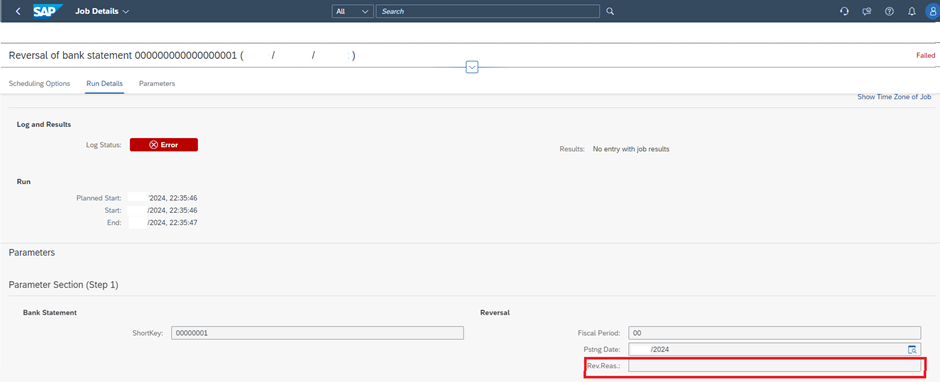Screen dimensions: 940x382
Task: Collapse the header with the chevron button
Action: pos(472,67)
